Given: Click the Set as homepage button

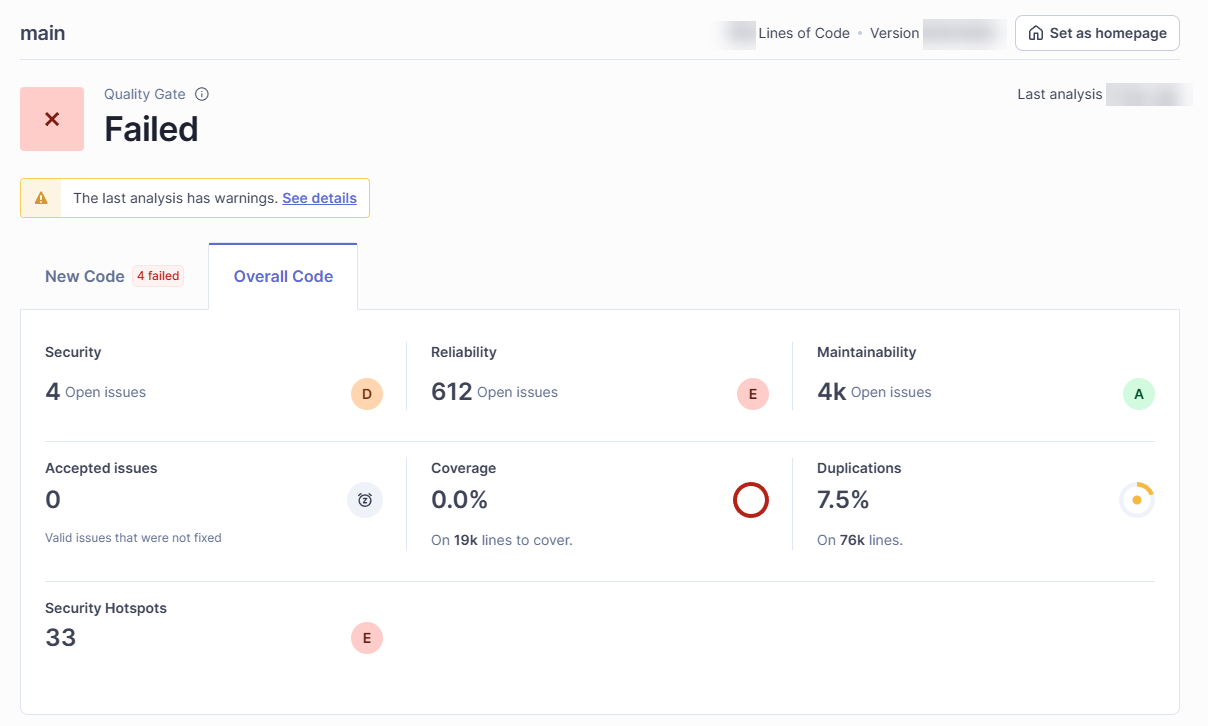Looking at the screenshot, I should click(x=1097, y=33).
